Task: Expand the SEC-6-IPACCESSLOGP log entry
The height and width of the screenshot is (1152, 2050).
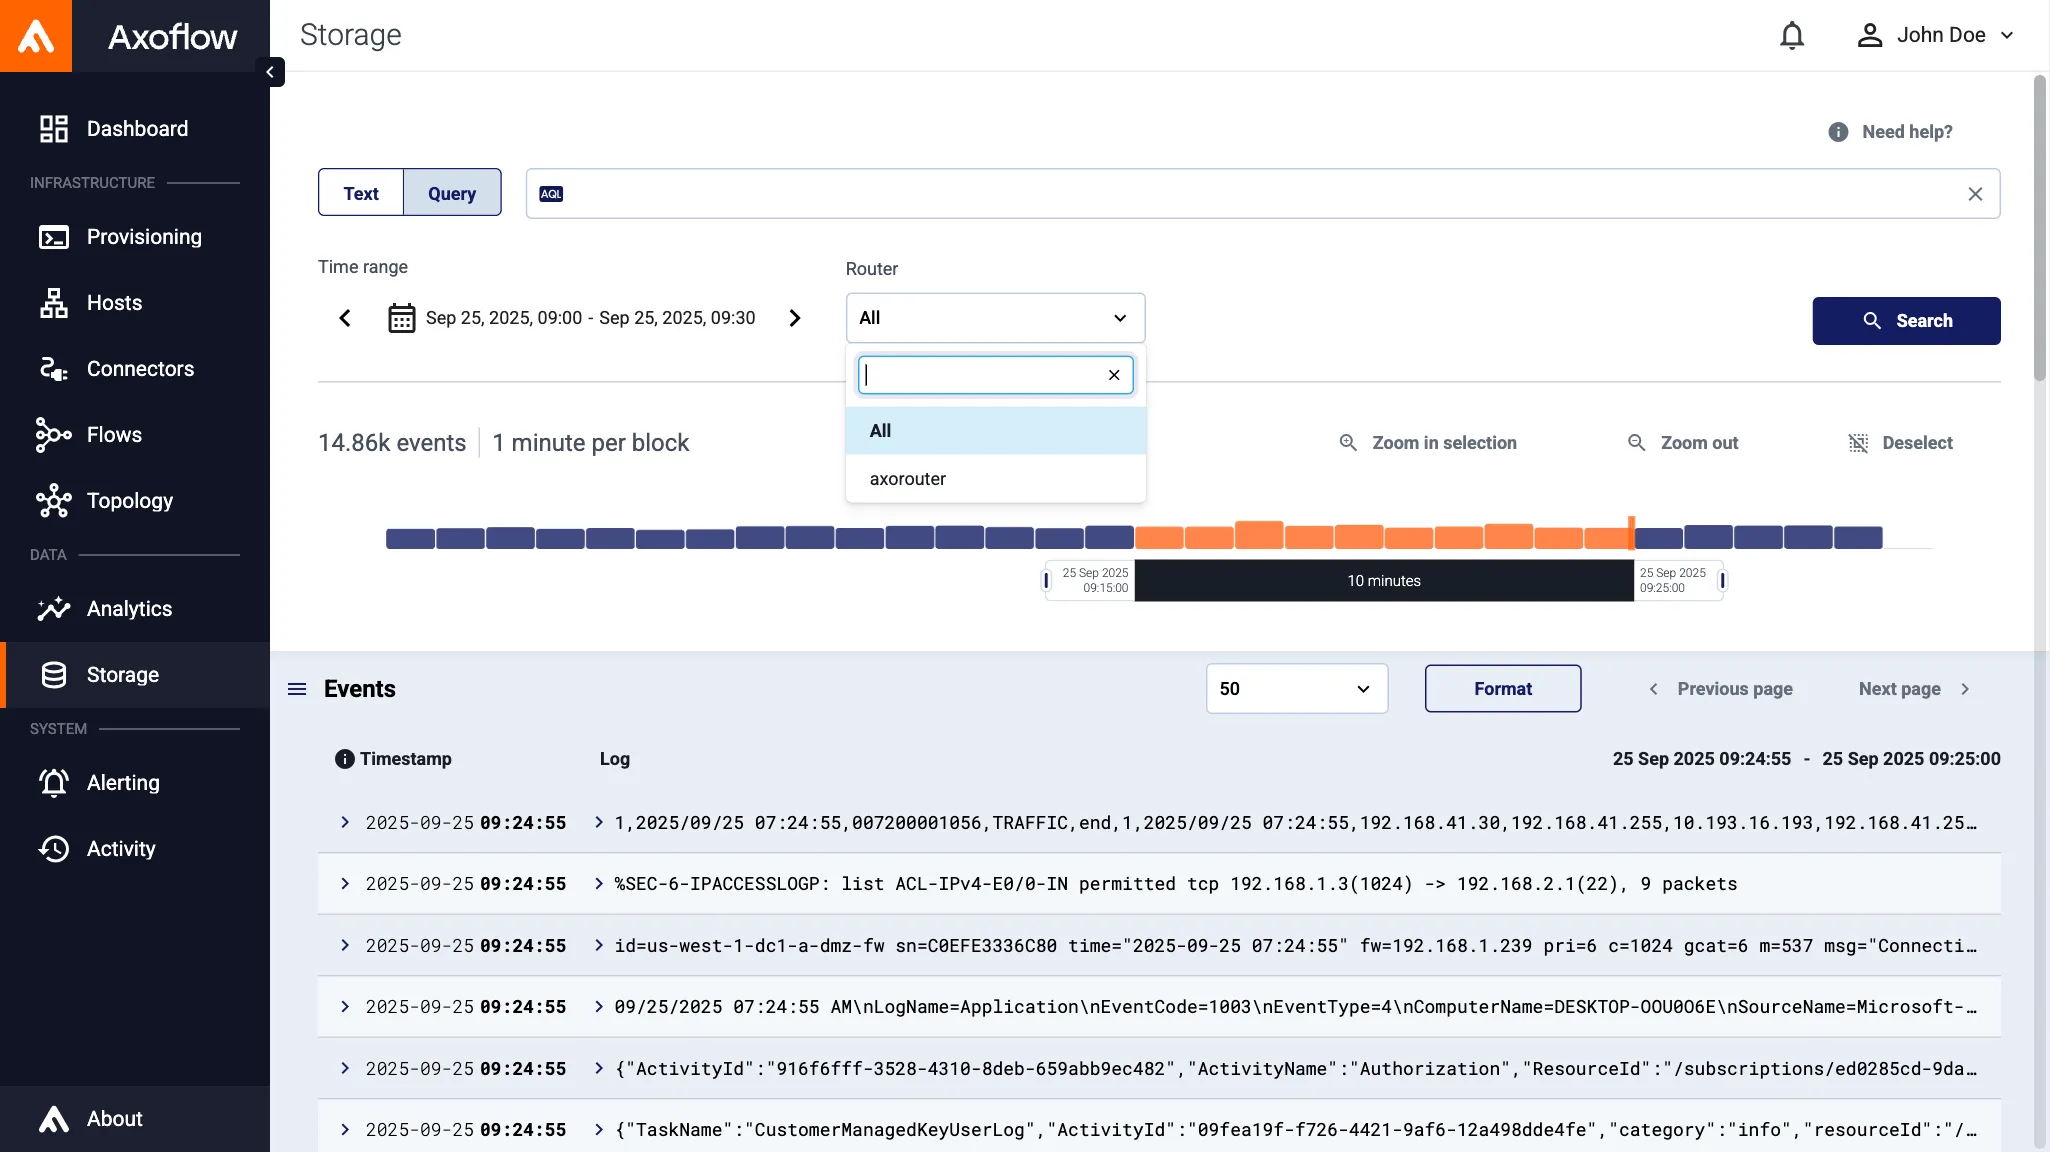Action: pyautogui.click(x=345, y=884)
